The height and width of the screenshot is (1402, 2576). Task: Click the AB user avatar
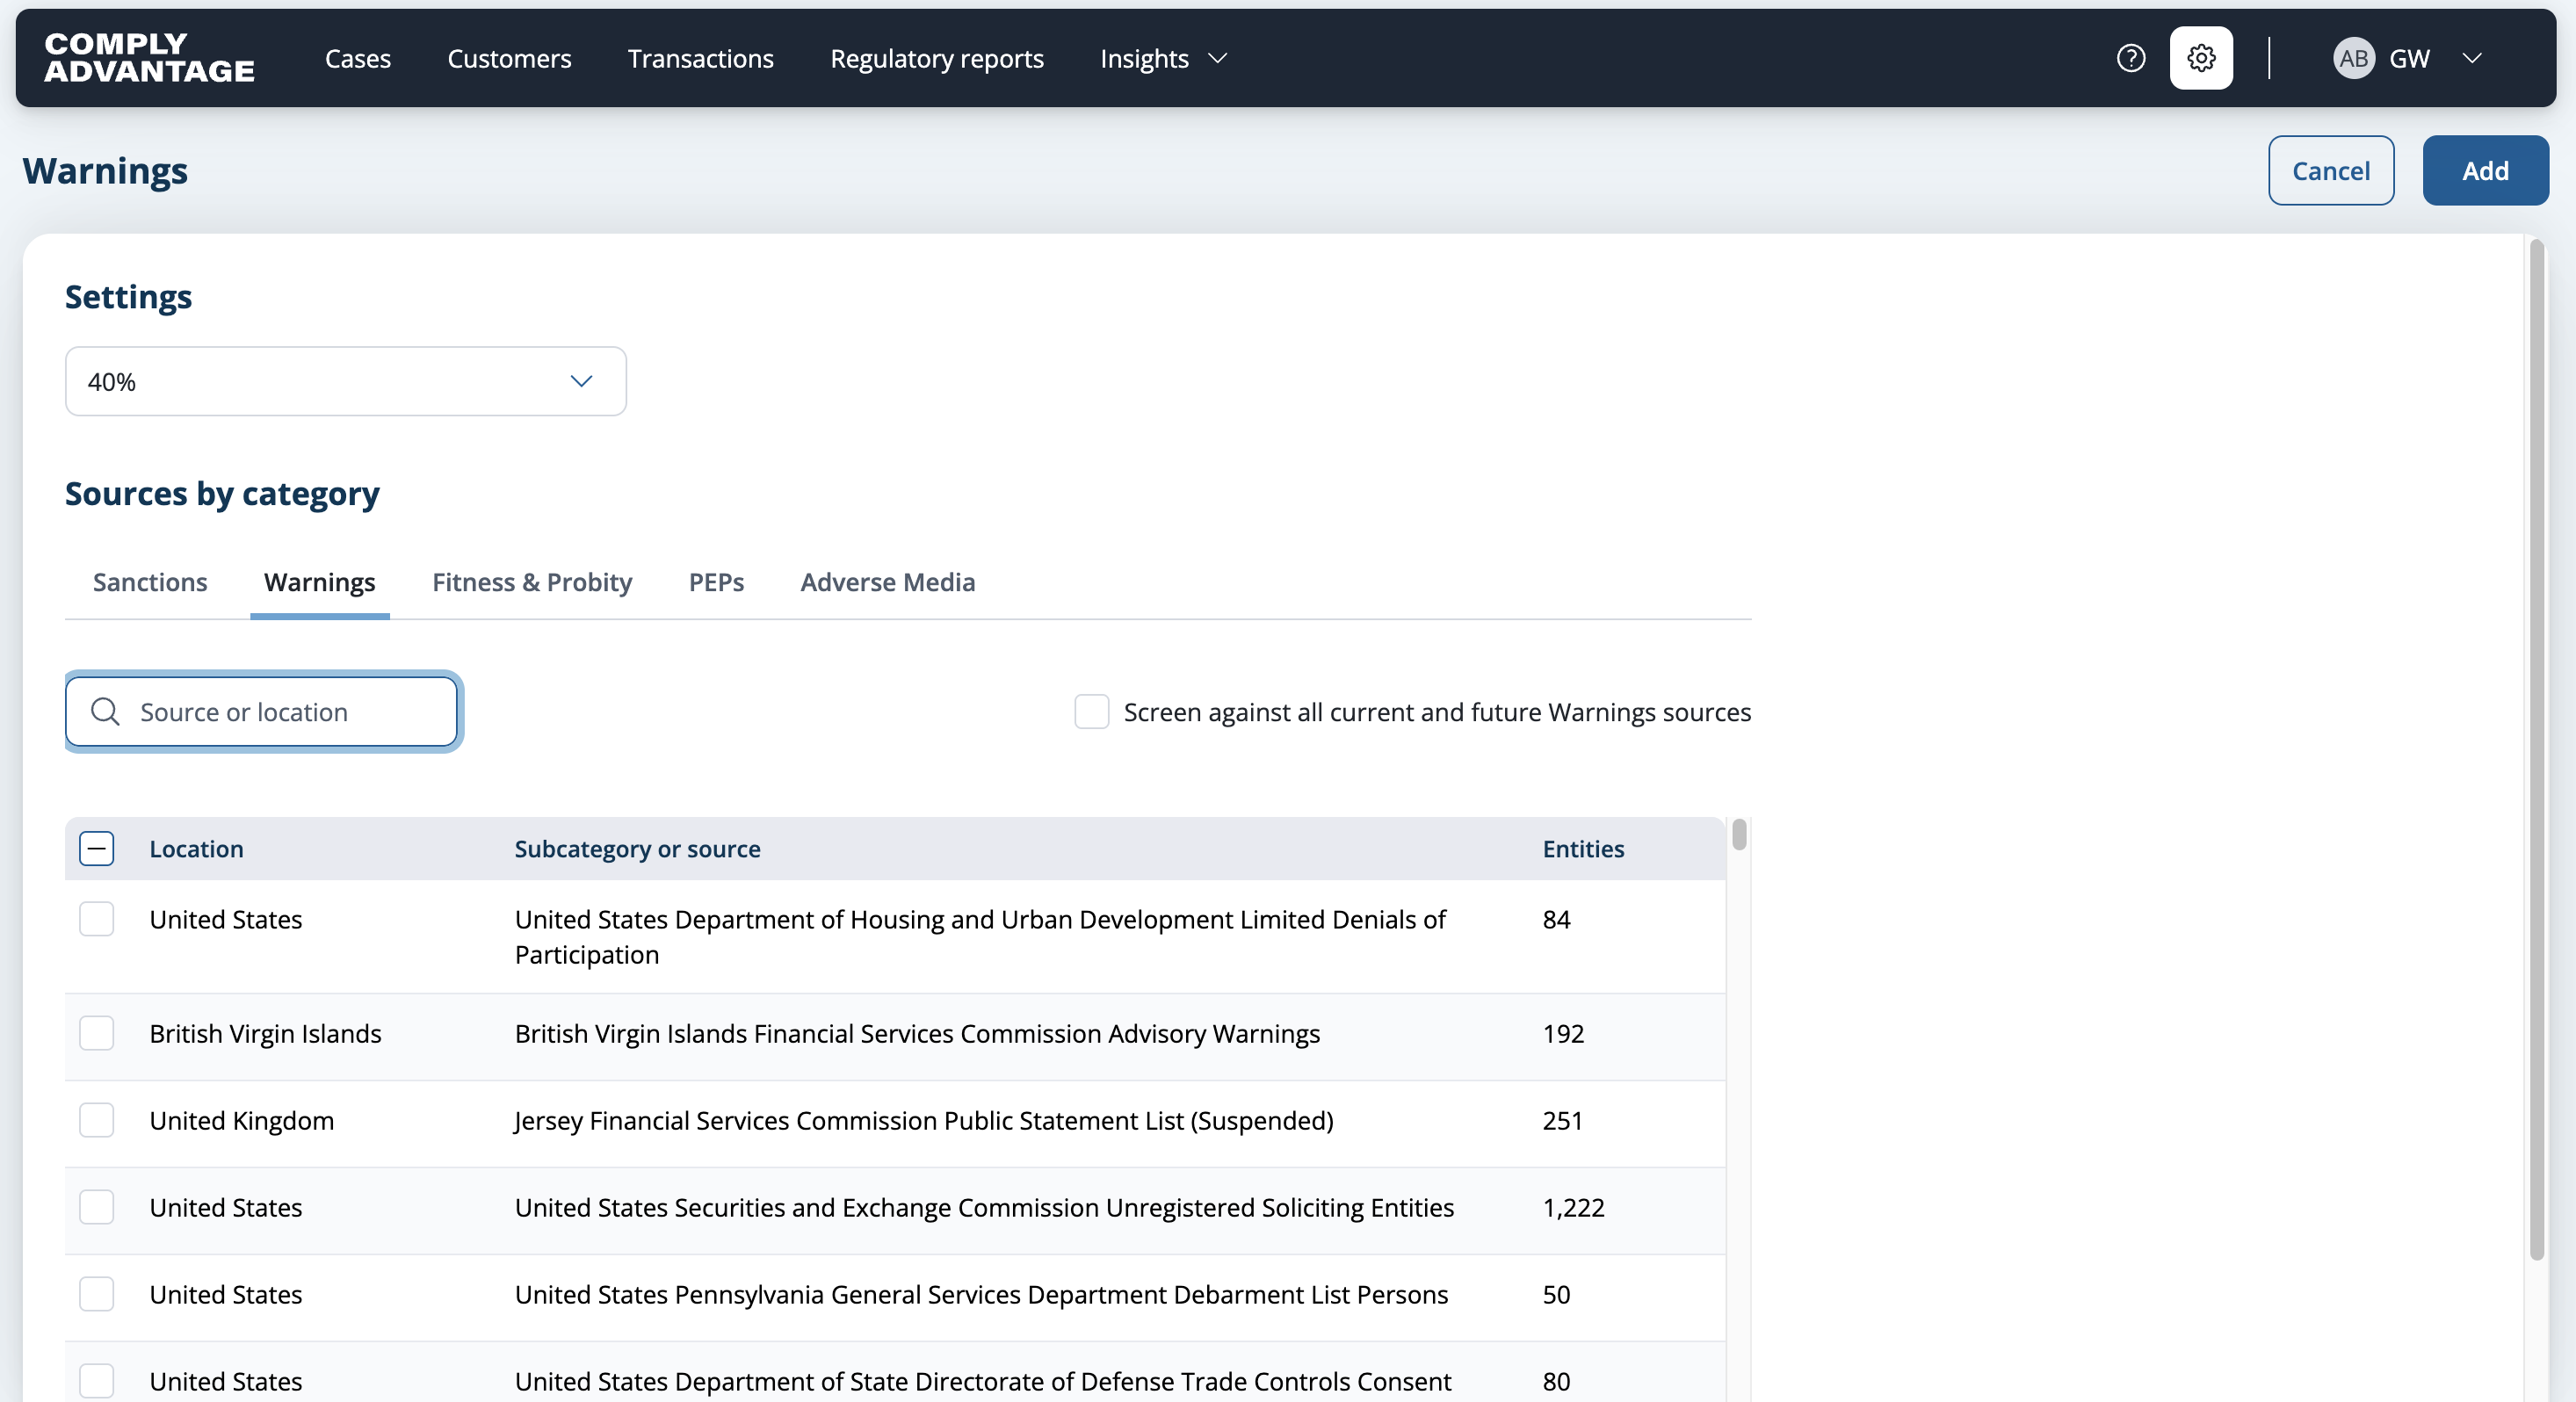(2353, 58)
